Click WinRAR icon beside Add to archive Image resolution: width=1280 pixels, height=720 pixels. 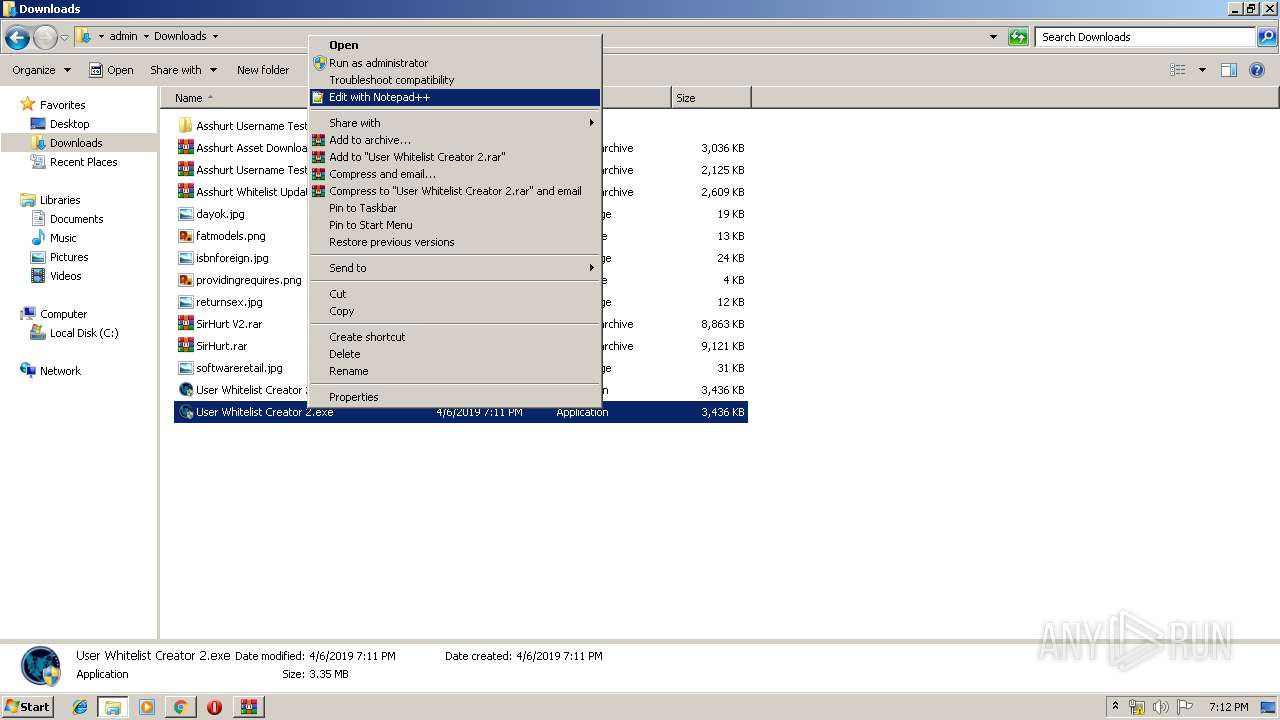[x=319, y=140]
